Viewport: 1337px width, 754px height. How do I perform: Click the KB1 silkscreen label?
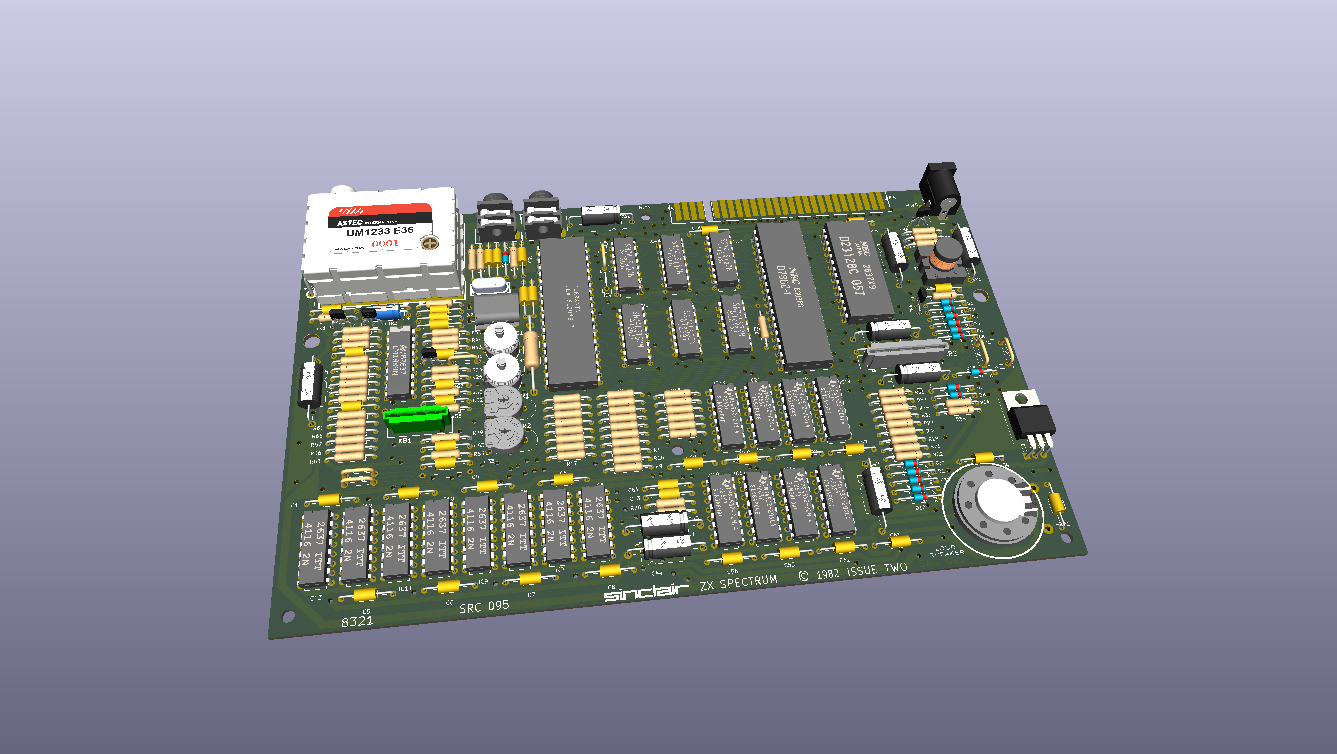coord(406,440)
